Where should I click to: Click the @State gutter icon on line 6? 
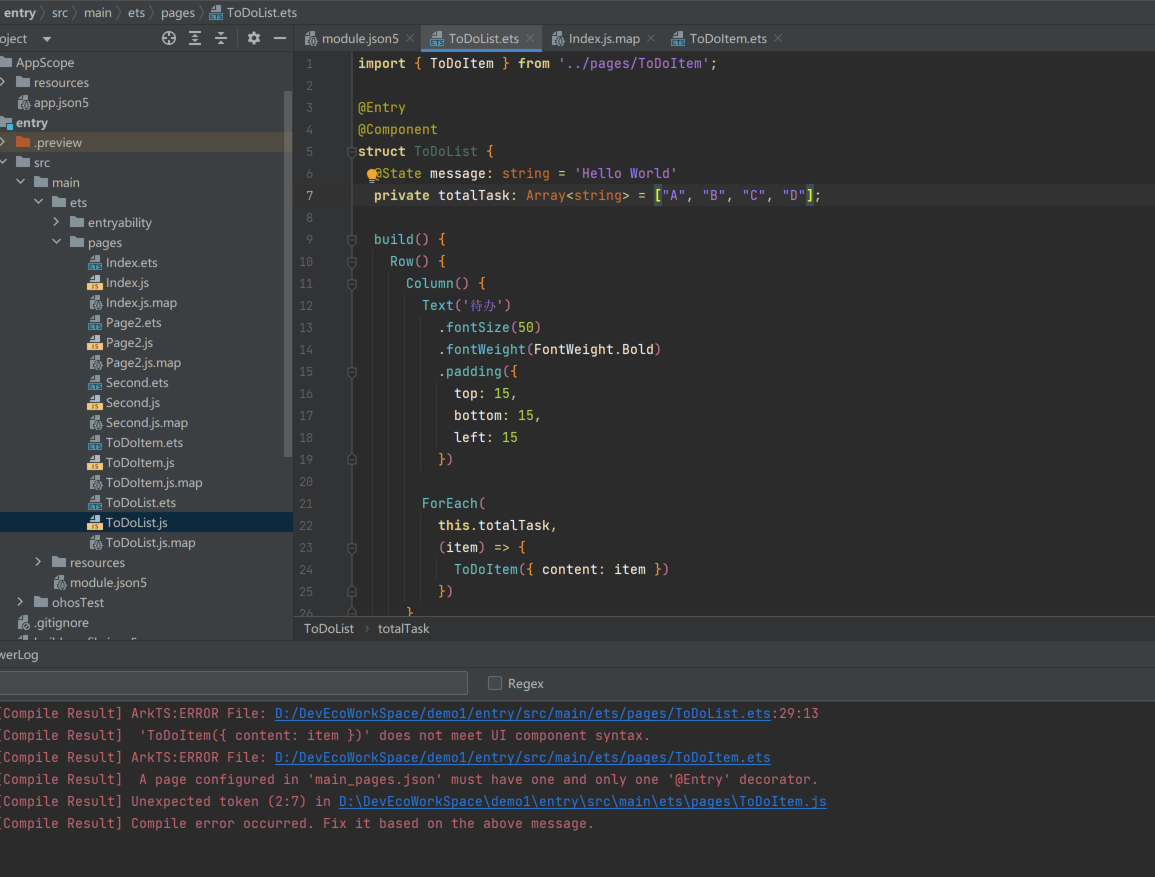click(372, 175)
